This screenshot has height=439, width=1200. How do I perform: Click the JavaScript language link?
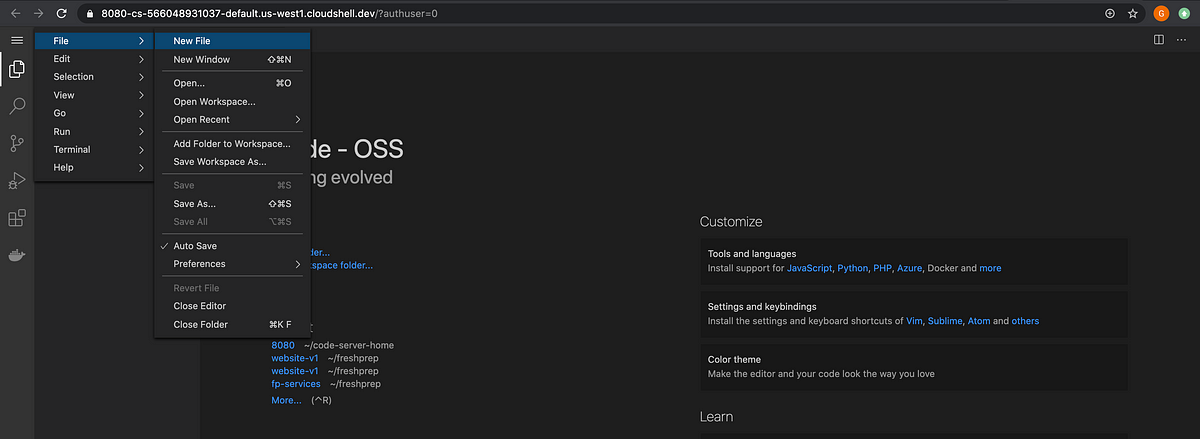tap(809, 268)
